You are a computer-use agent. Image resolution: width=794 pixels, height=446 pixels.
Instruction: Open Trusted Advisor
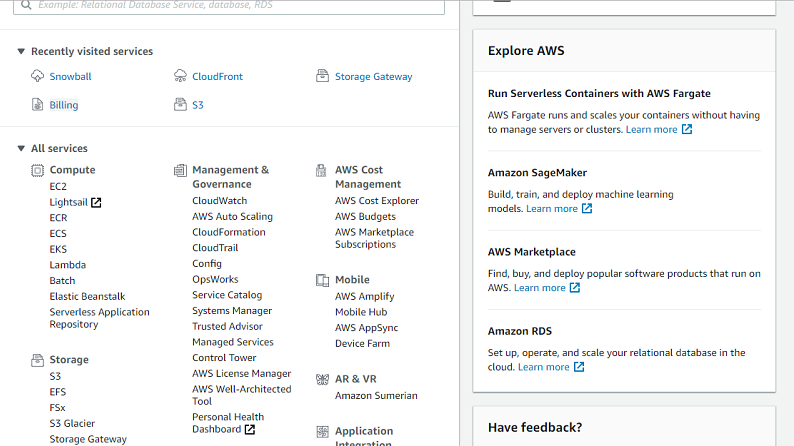[227, 326]
